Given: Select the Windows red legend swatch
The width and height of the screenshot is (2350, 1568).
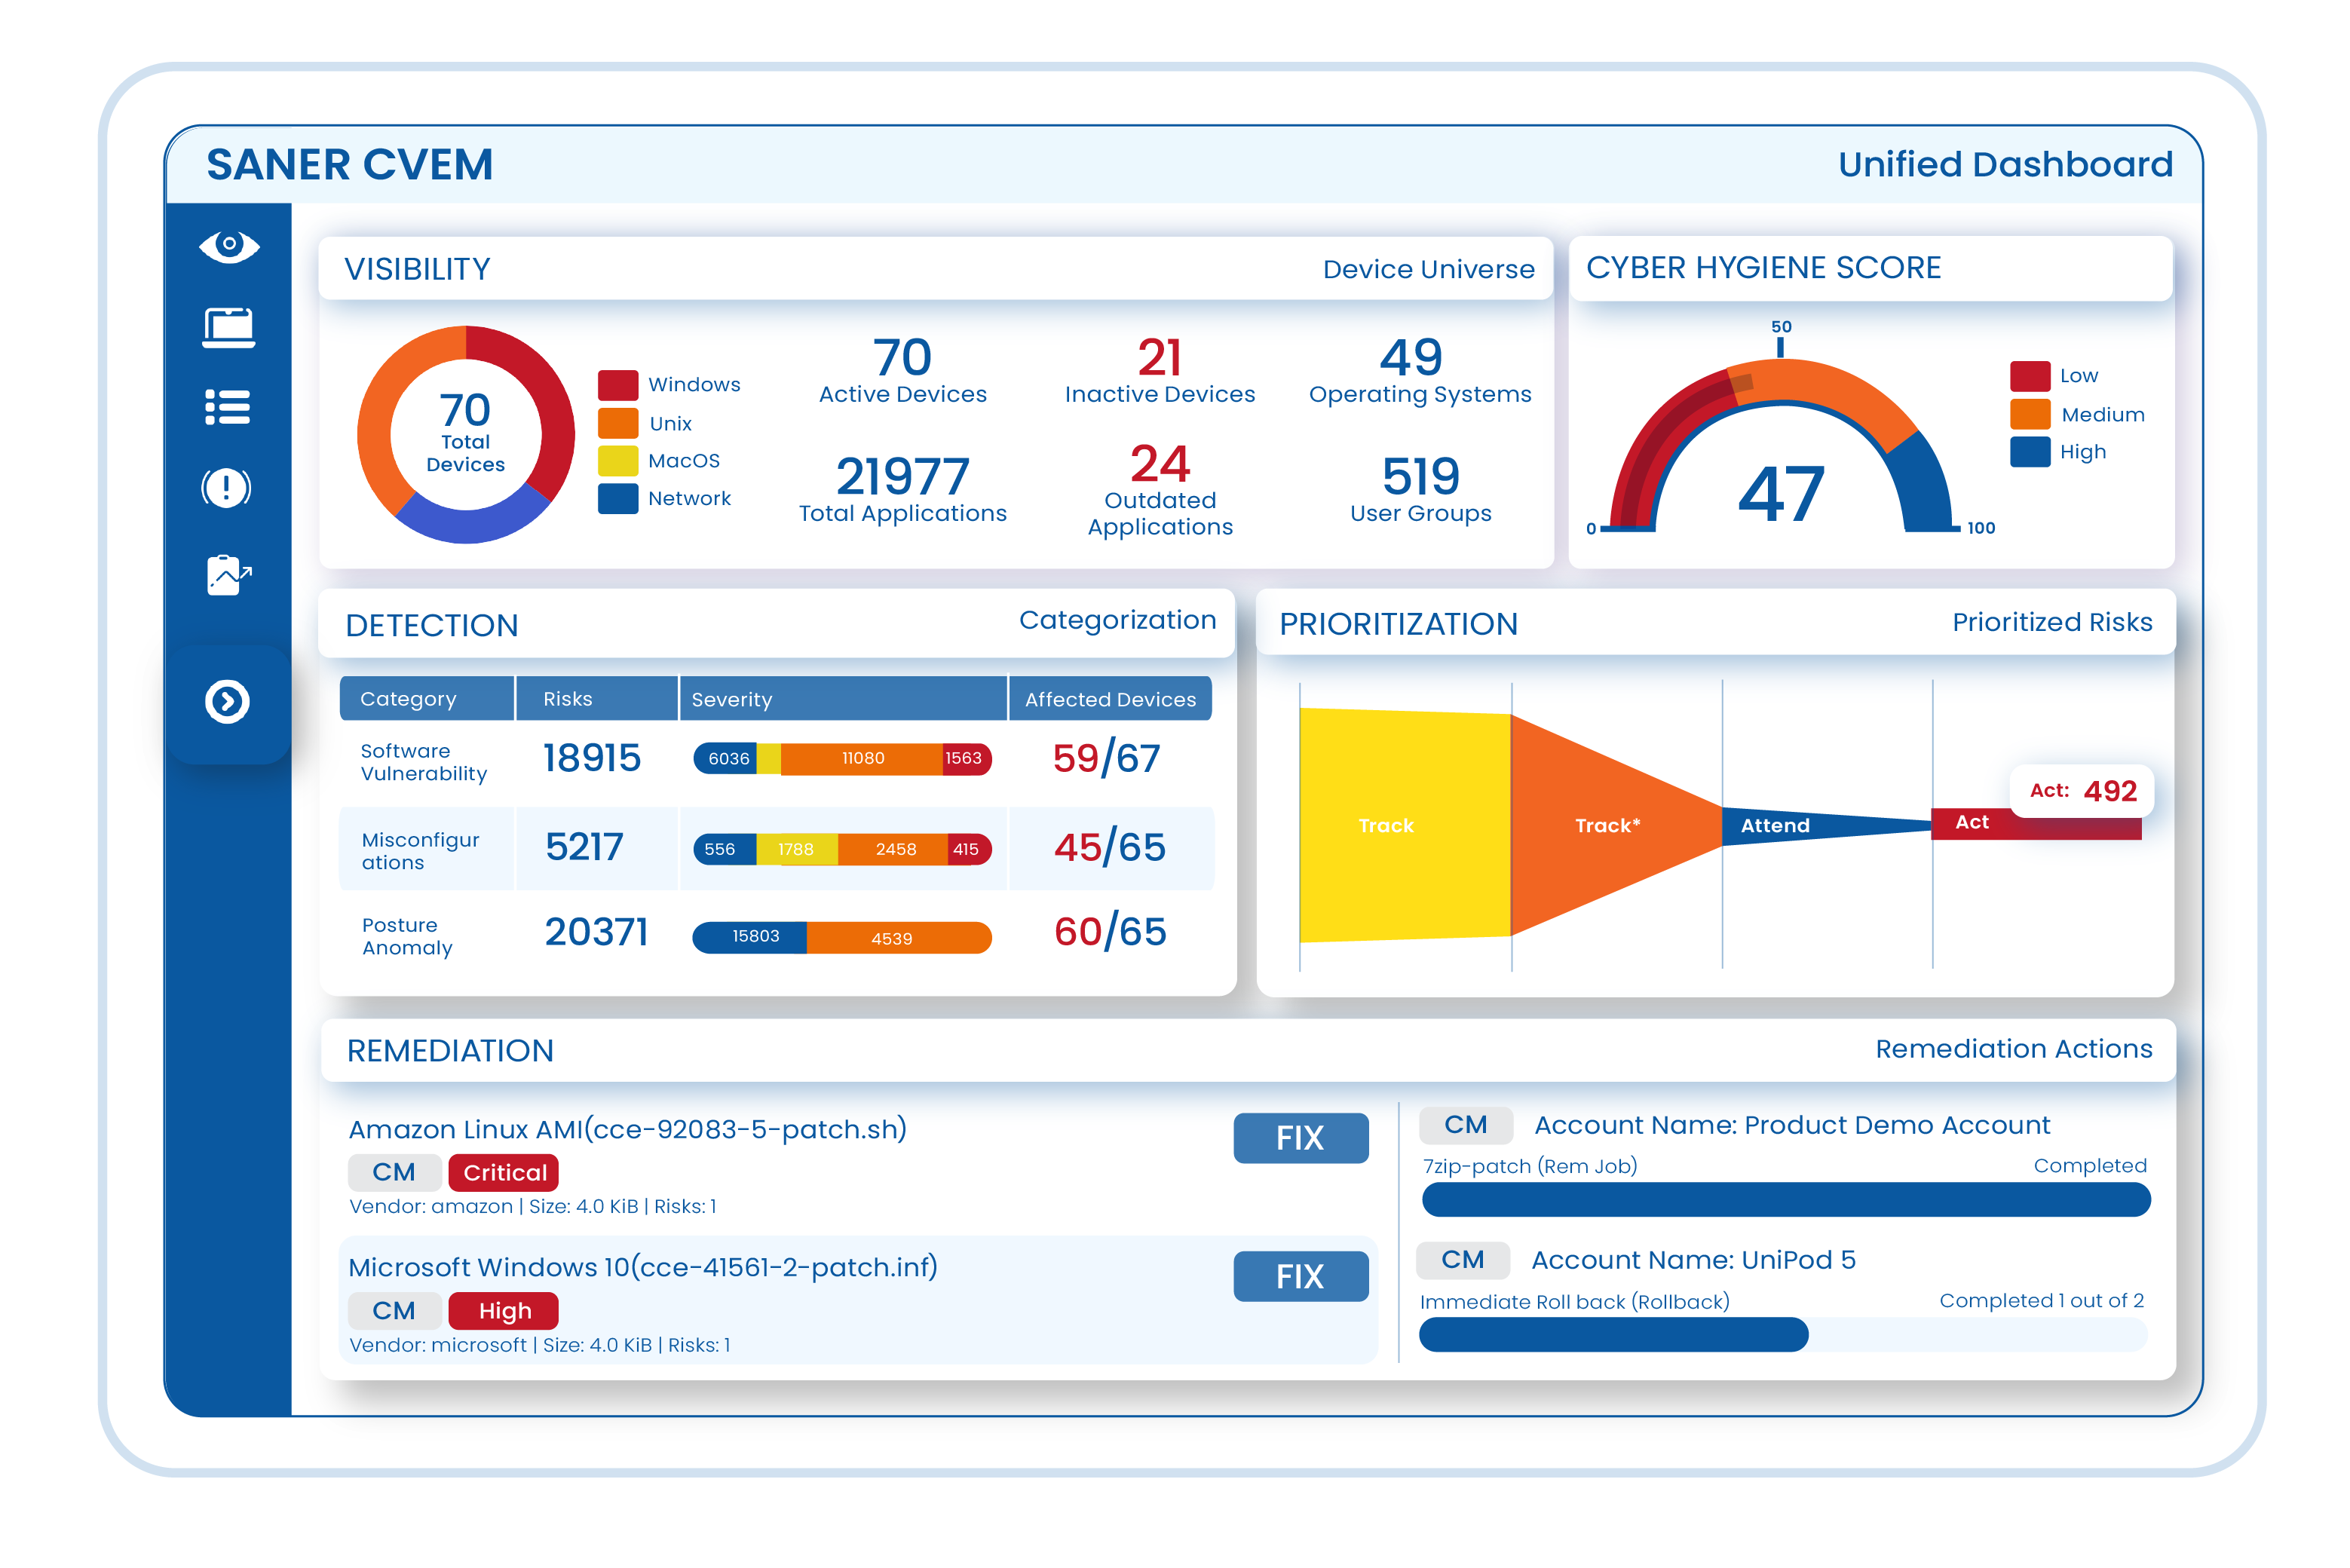Looking at the screenshot, I should 618,385.
